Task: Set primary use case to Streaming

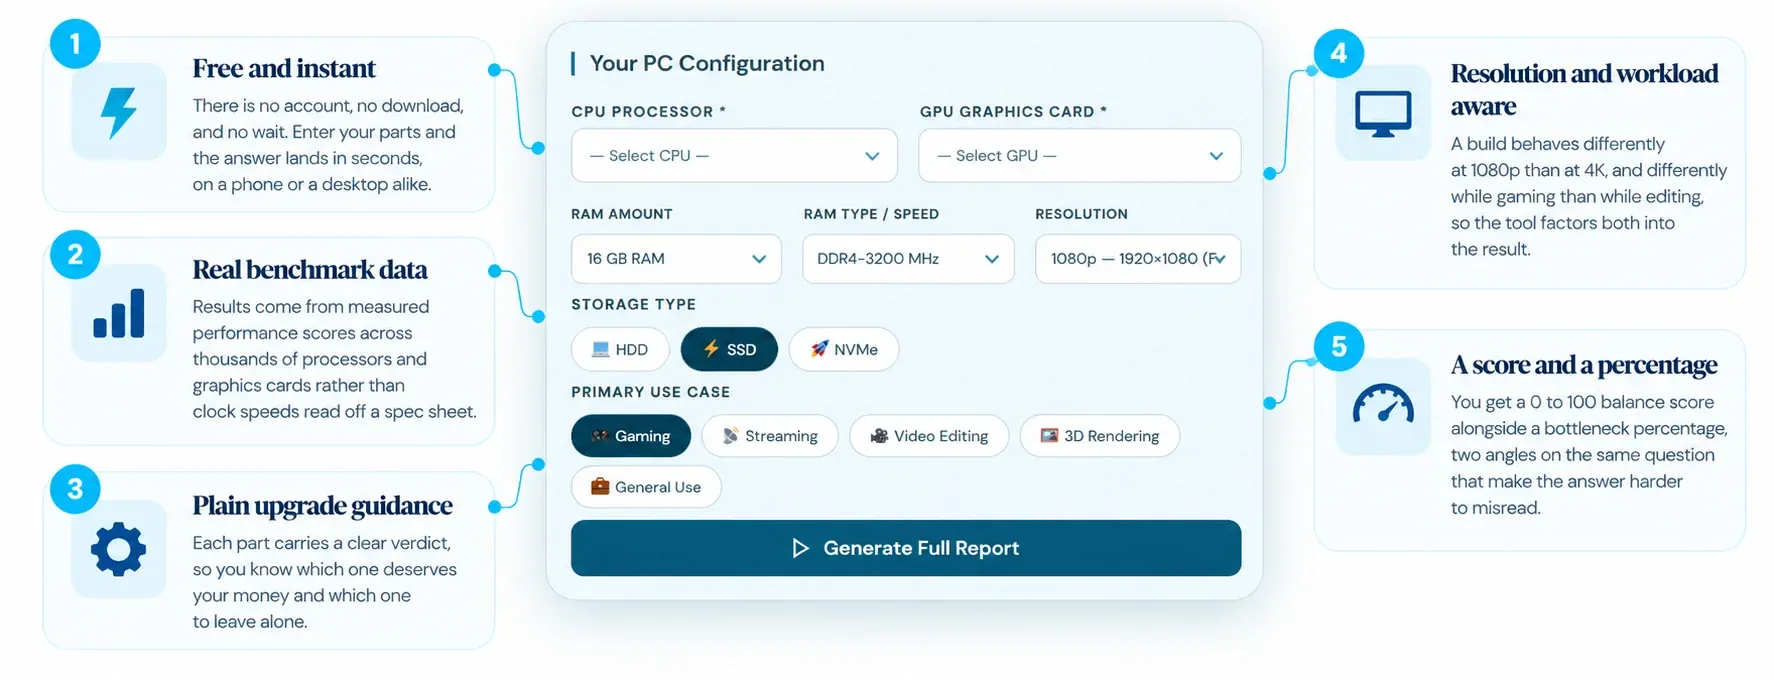Action: tap(770, 436)
